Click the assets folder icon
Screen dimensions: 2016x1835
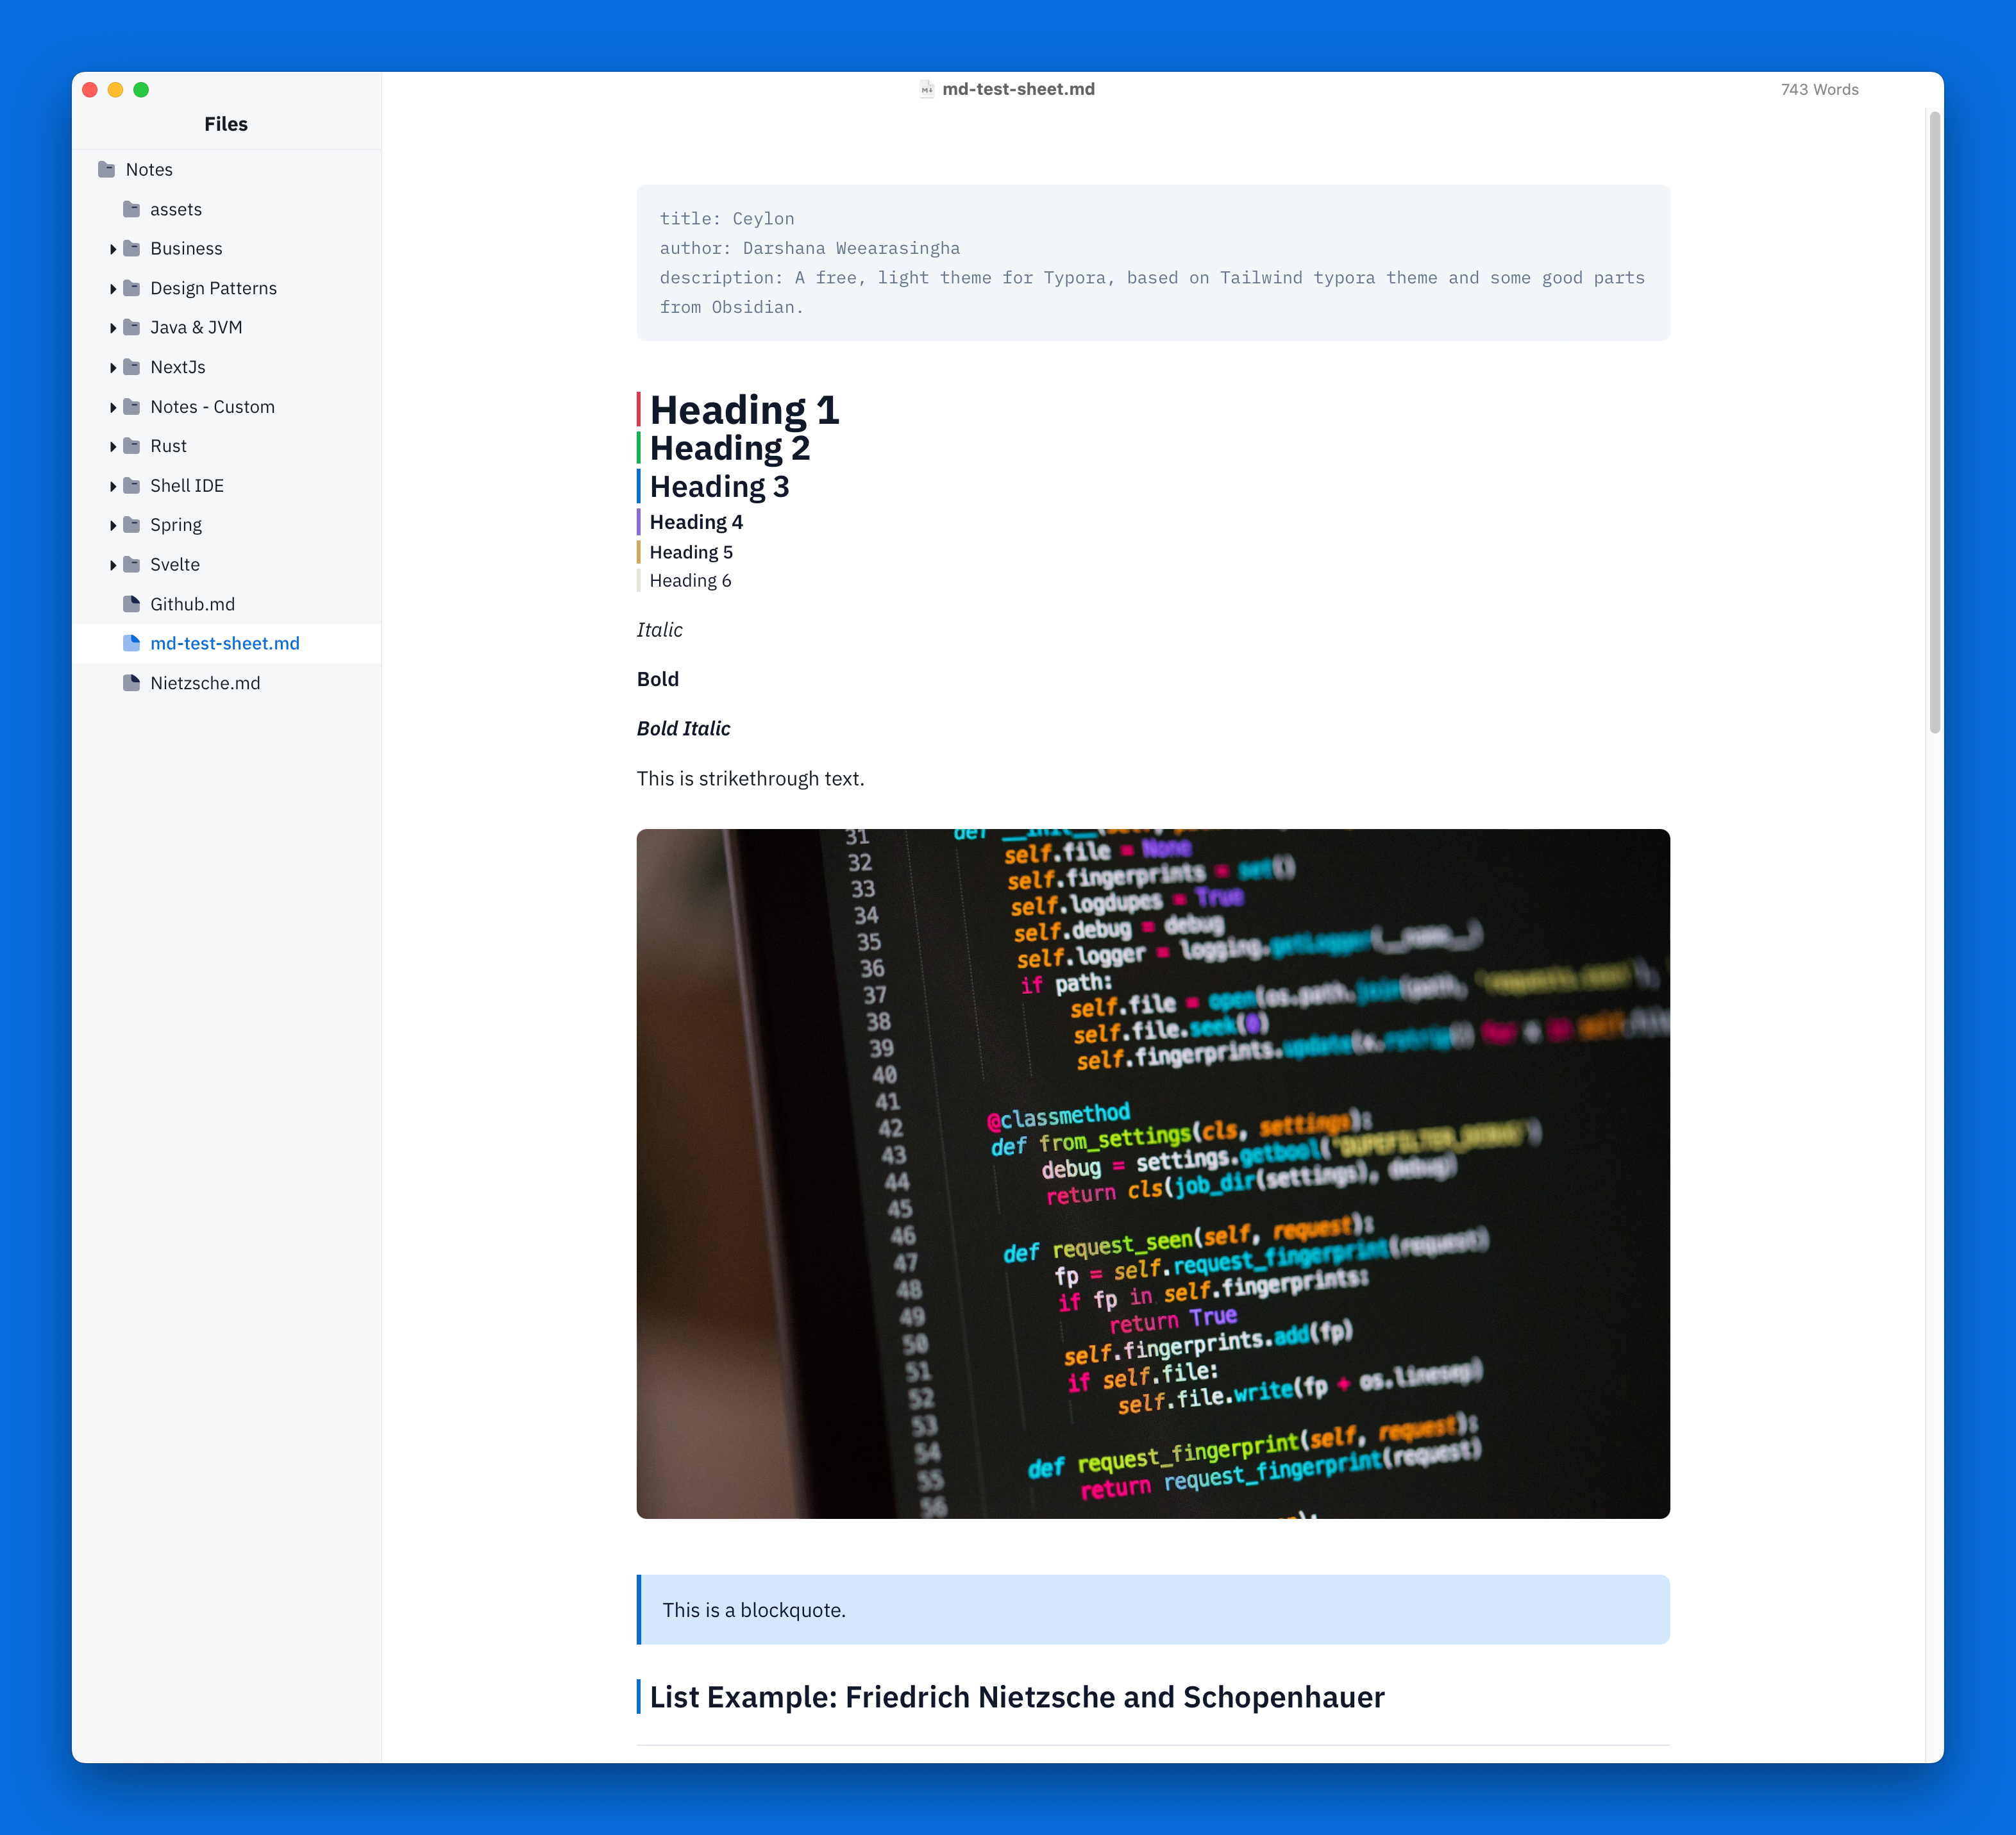131,209
